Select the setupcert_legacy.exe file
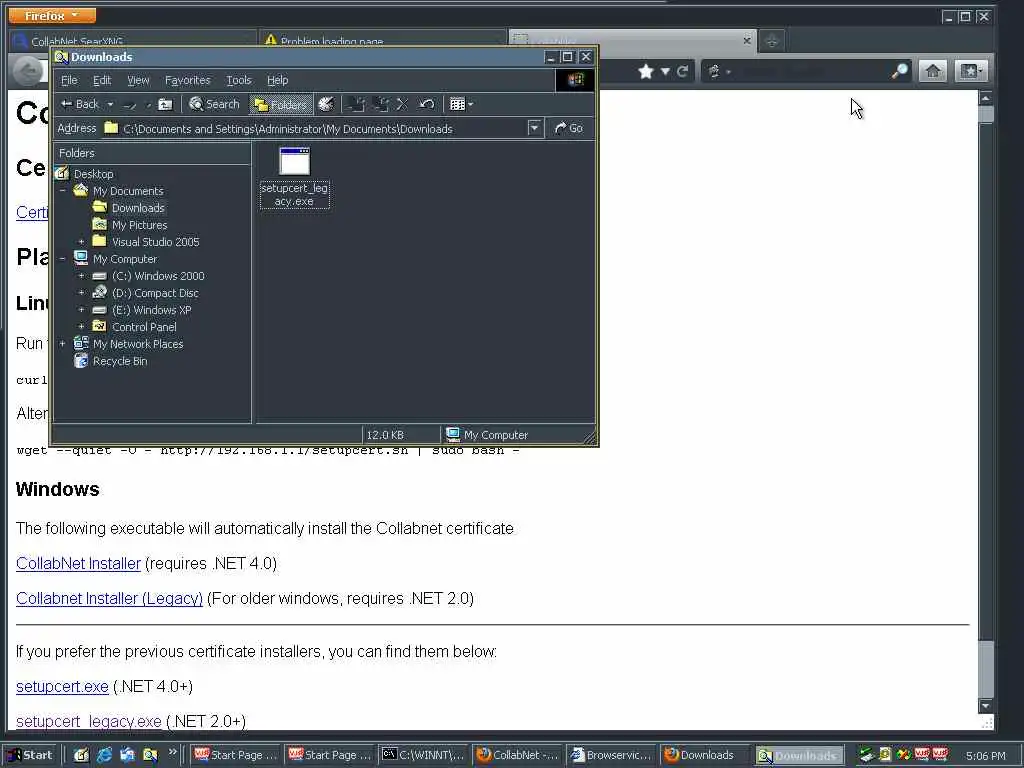 [295, 178]
